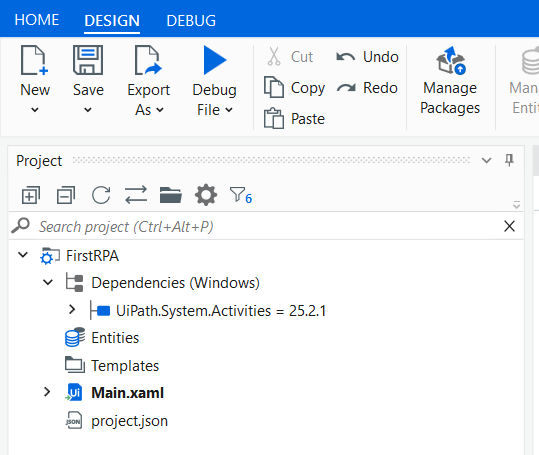Image resolution: width=539 pixels, height=455 pixels.
Task: Click the Paste label
Action: tap(308, 119)
